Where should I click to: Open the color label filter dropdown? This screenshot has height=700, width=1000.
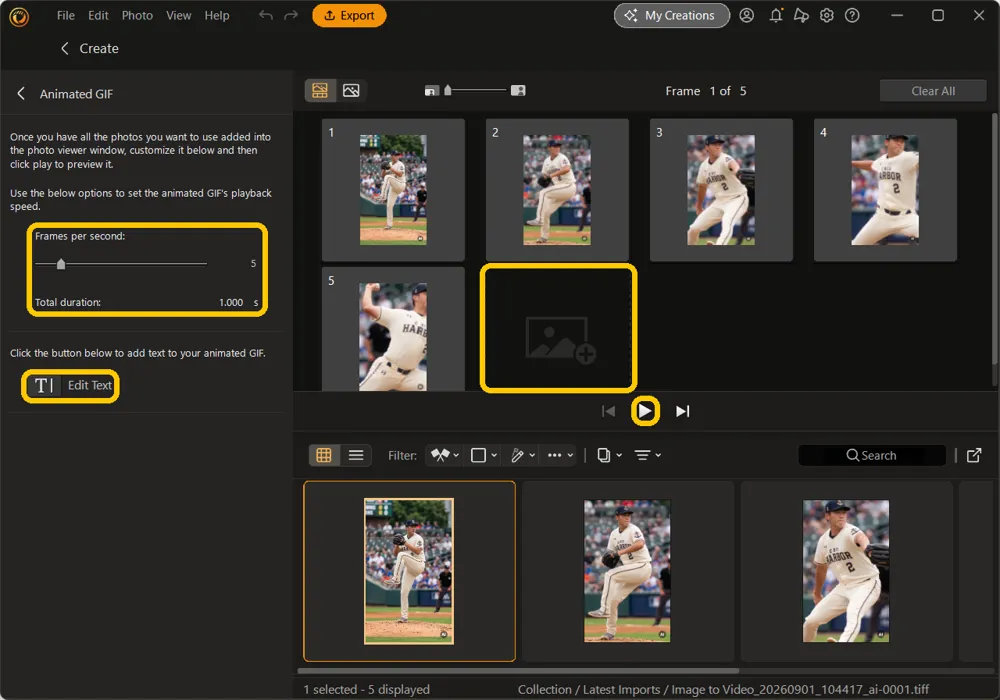(483, 455)
